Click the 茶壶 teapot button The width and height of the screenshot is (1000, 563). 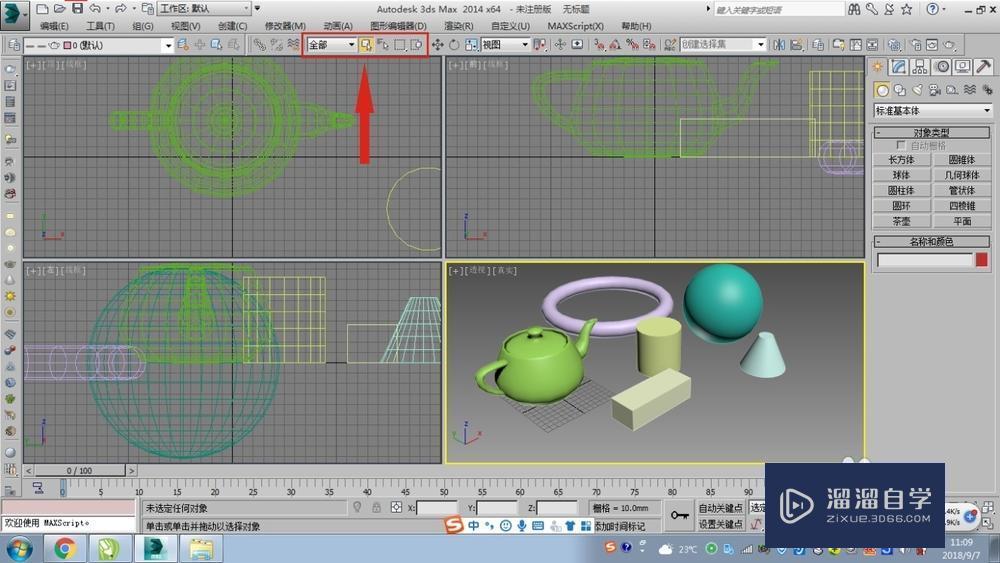click(901, 221)
